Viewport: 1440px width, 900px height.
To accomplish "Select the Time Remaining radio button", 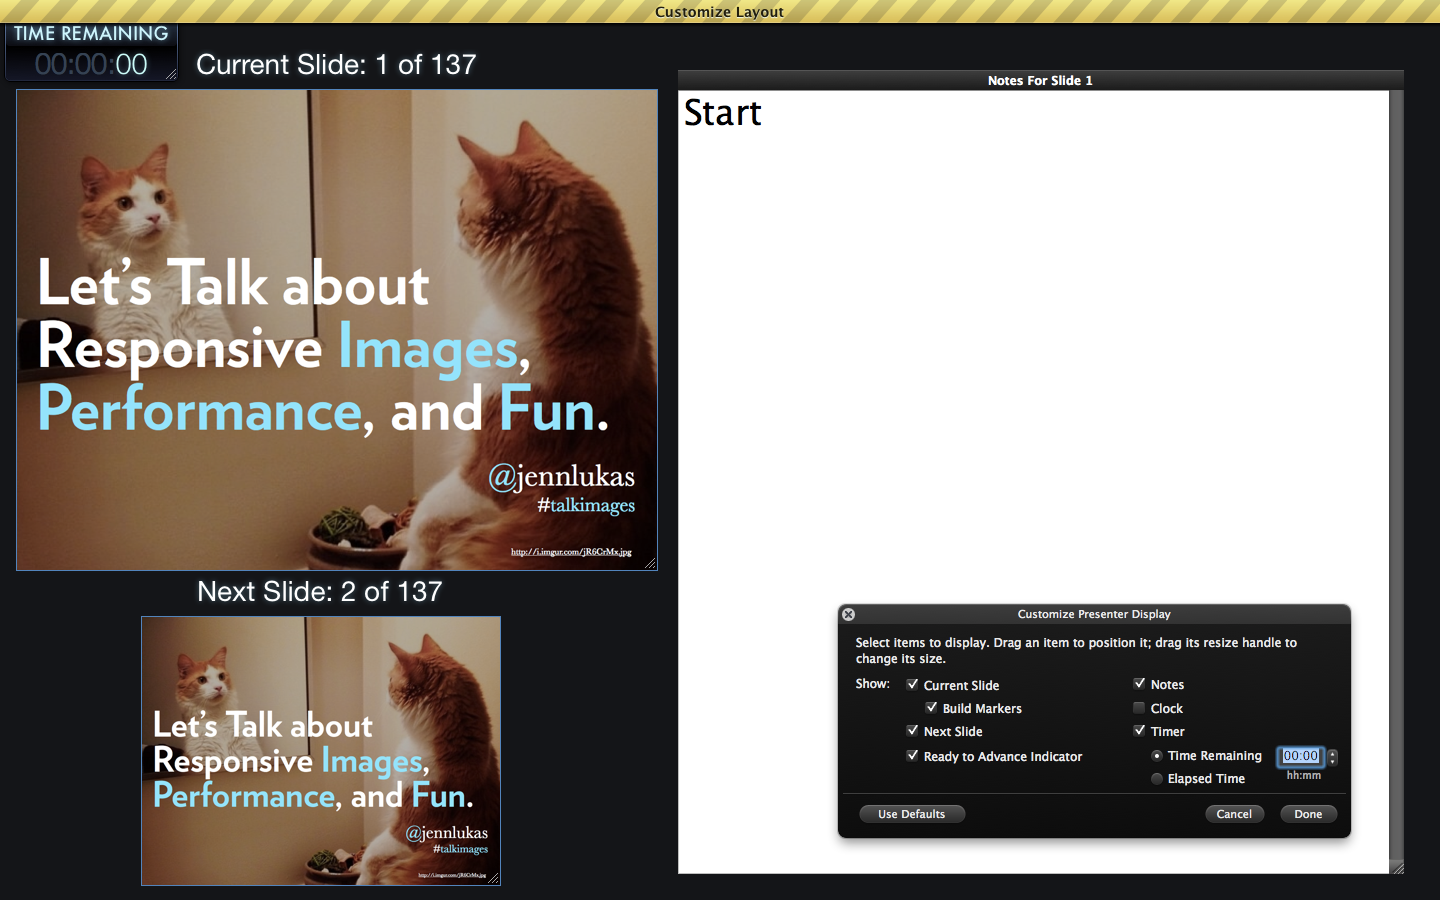I will tap(1157, 756).
